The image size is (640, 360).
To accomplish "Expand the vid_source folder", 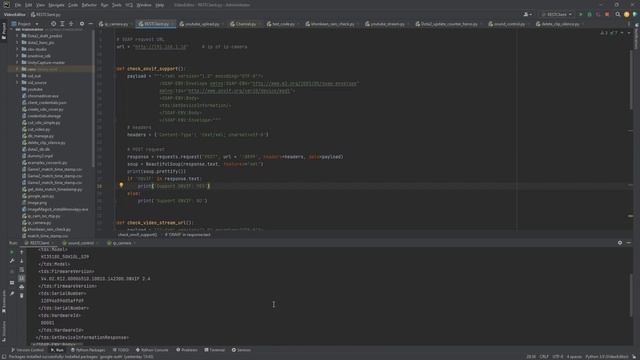I will click(x=18, y=82).
